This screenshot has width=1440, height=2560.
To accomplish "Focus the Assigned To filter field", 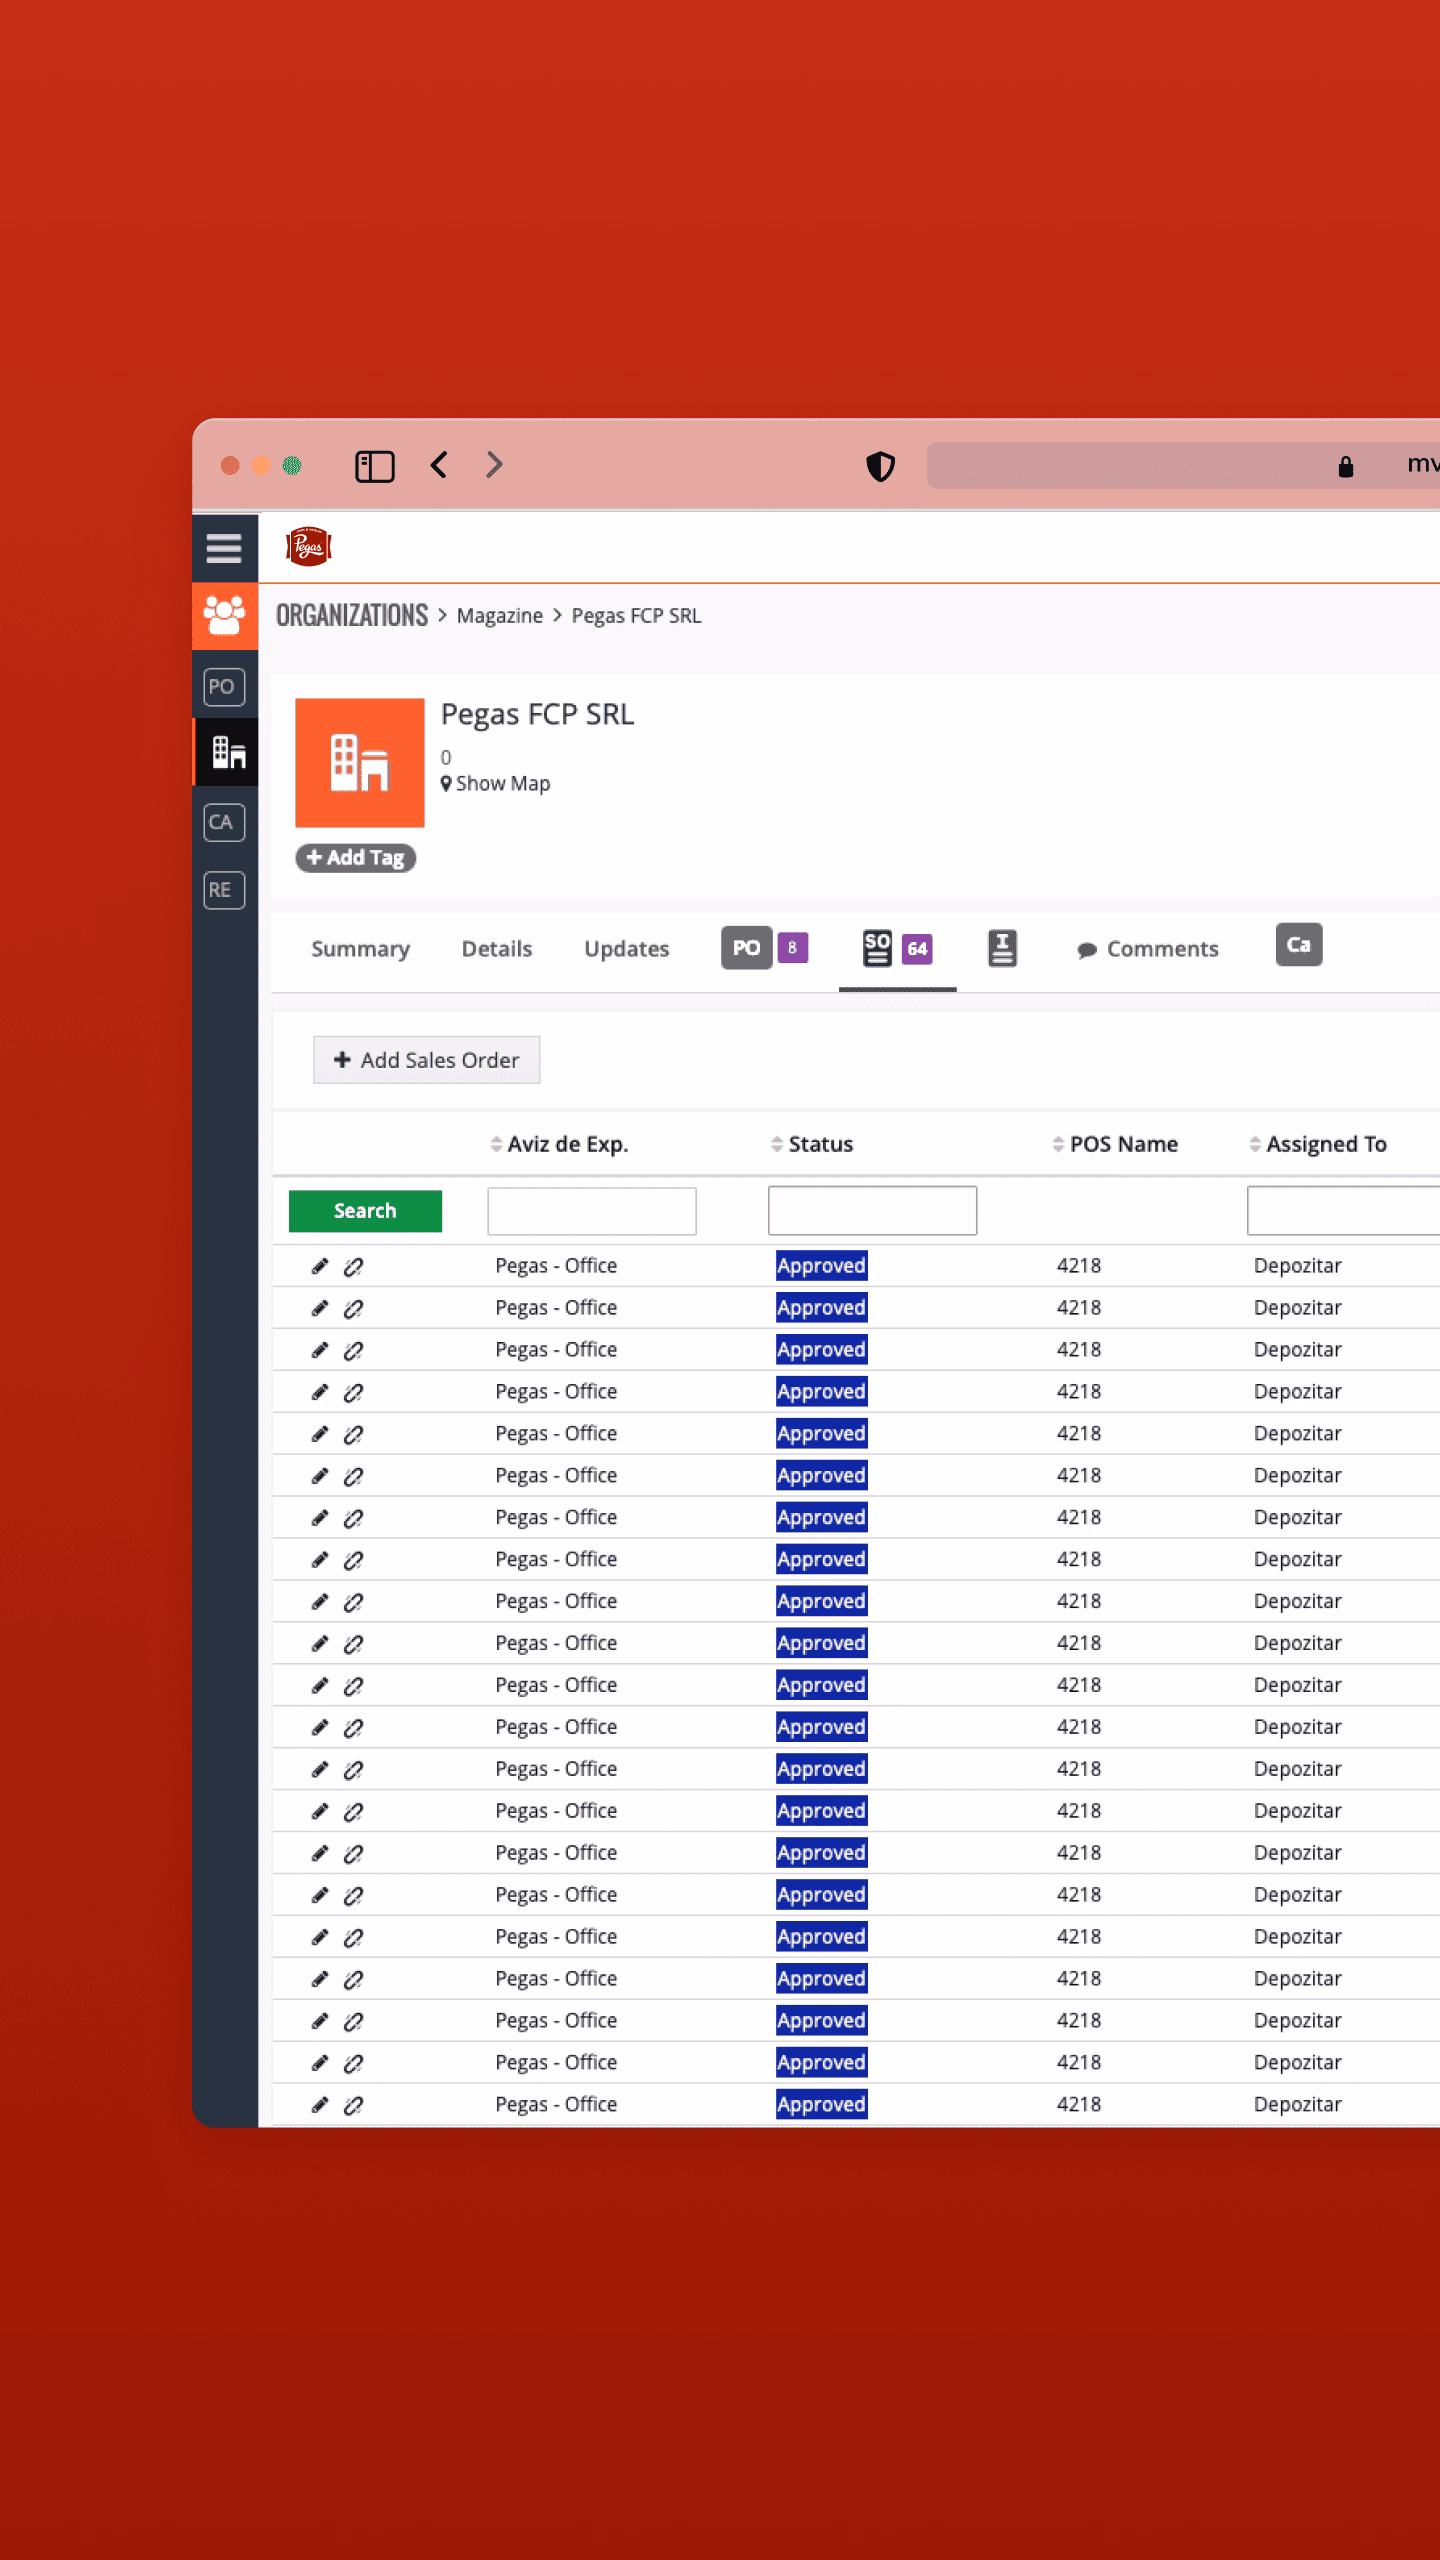I will pos(1343,1211).
